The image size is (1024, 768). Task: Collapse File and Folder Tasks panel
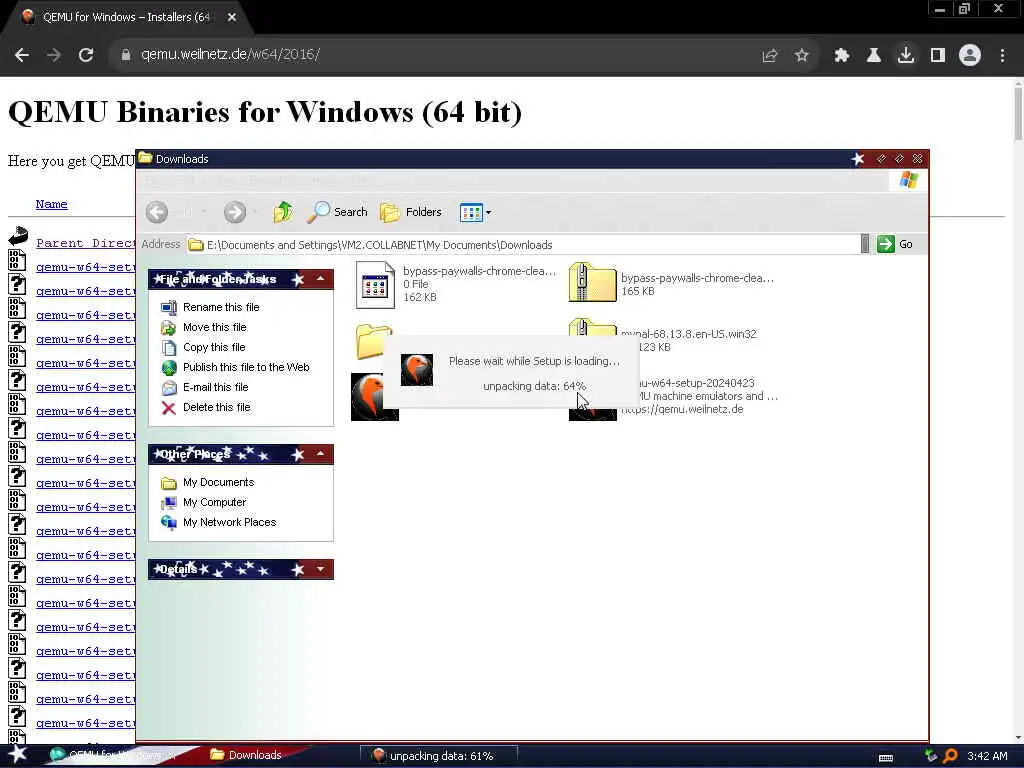(321, 280)
